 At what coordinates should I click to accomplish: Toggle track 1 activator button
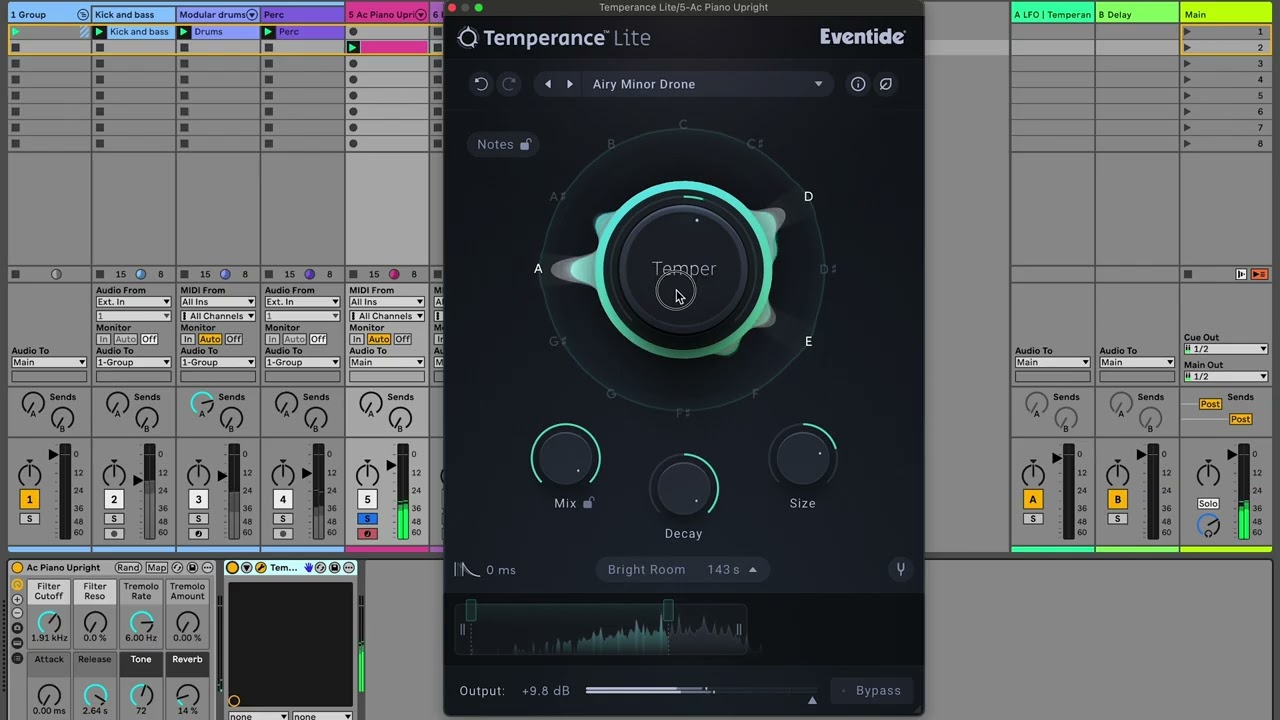[29, 499]
